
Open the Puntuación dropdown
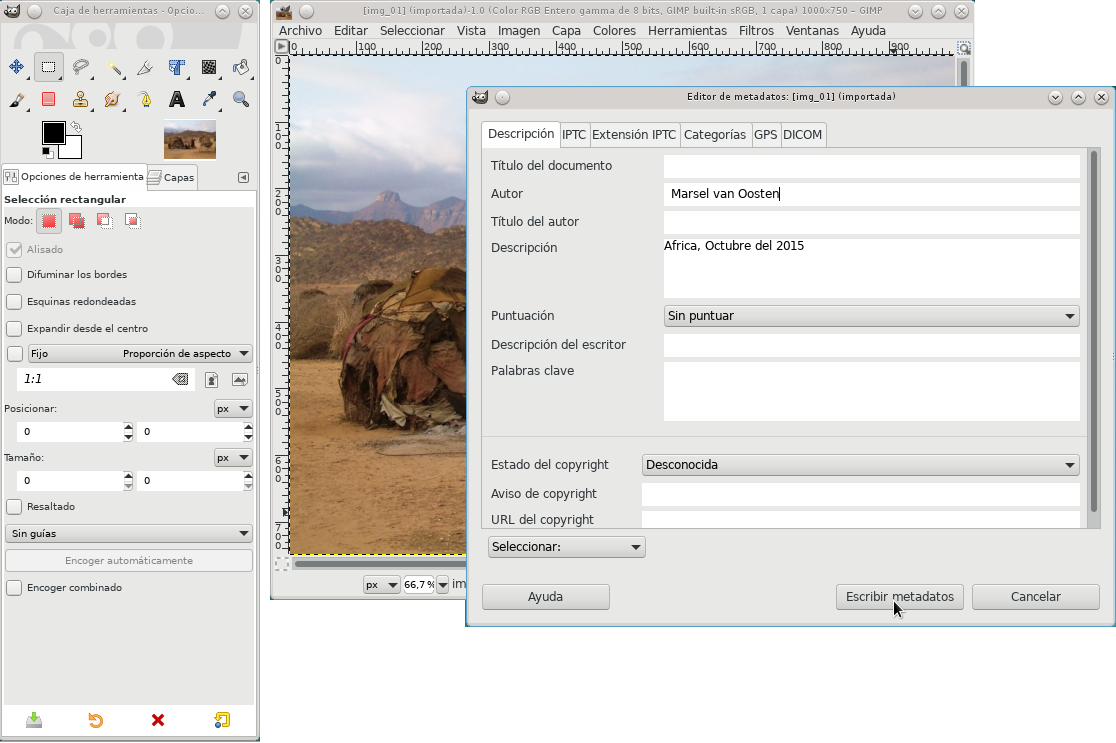(x=871, y=316)
